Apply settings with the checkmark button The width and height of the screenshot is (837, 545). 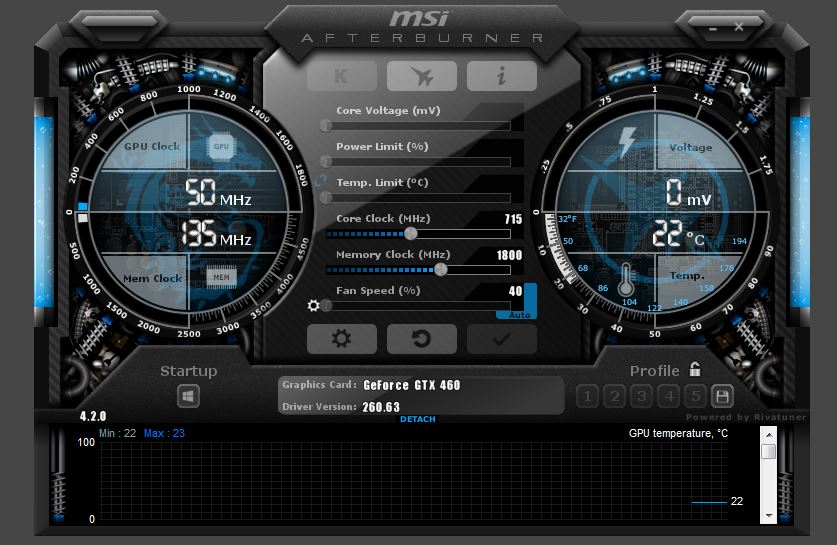point(502,338)
